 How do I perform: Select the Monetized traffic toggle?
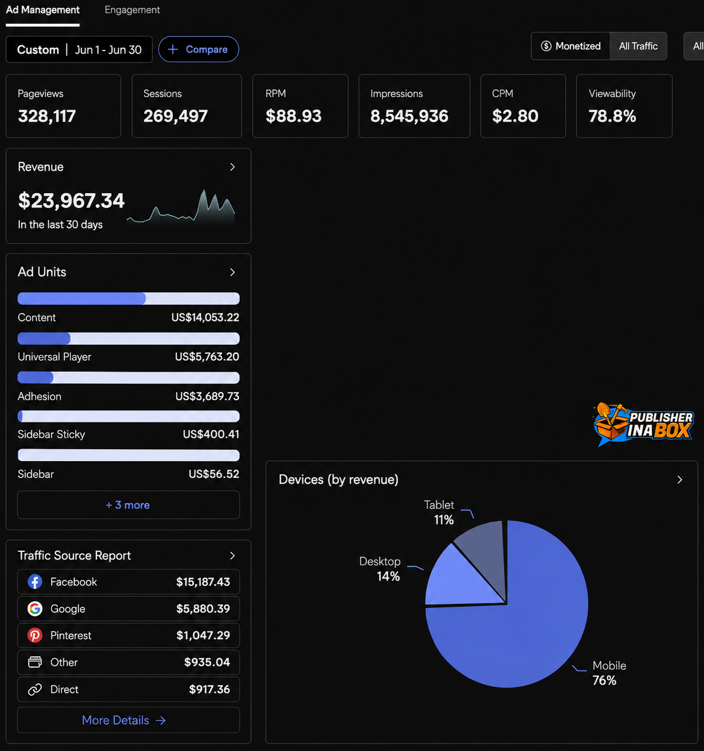(570, 46)
